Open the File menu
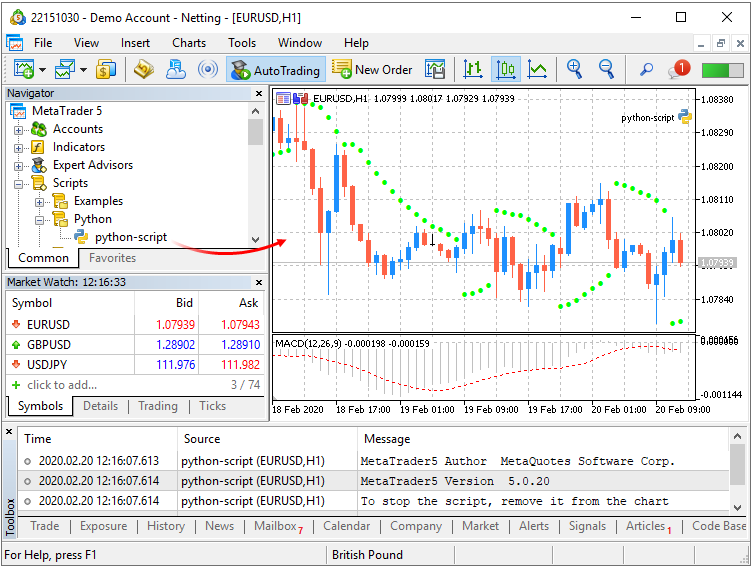 click(x=43, y=43)
